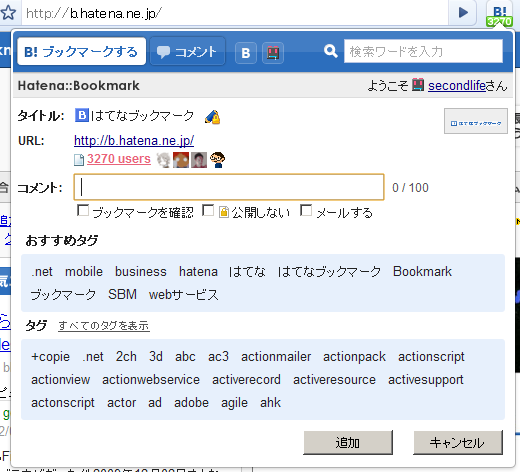Select recommended tag はてなブックマーク
Viewport: 520px width, 472px height.
pos(329,272)
